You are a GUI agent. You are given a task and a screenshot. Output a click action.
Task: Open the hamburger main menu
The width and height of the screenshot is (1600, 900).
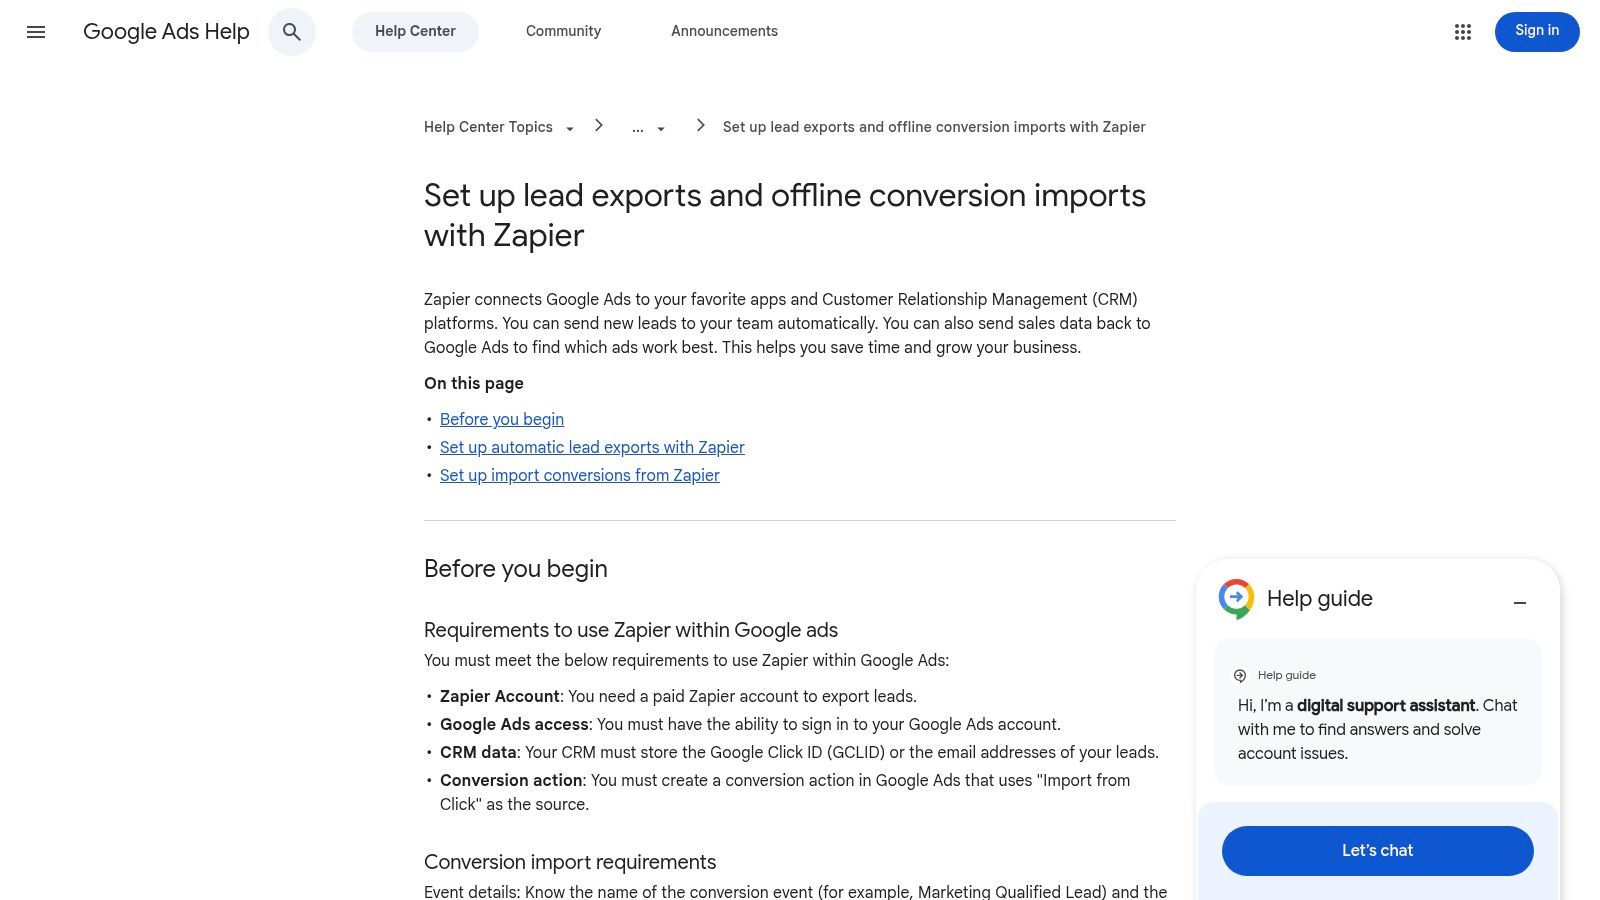pos(36,32)
